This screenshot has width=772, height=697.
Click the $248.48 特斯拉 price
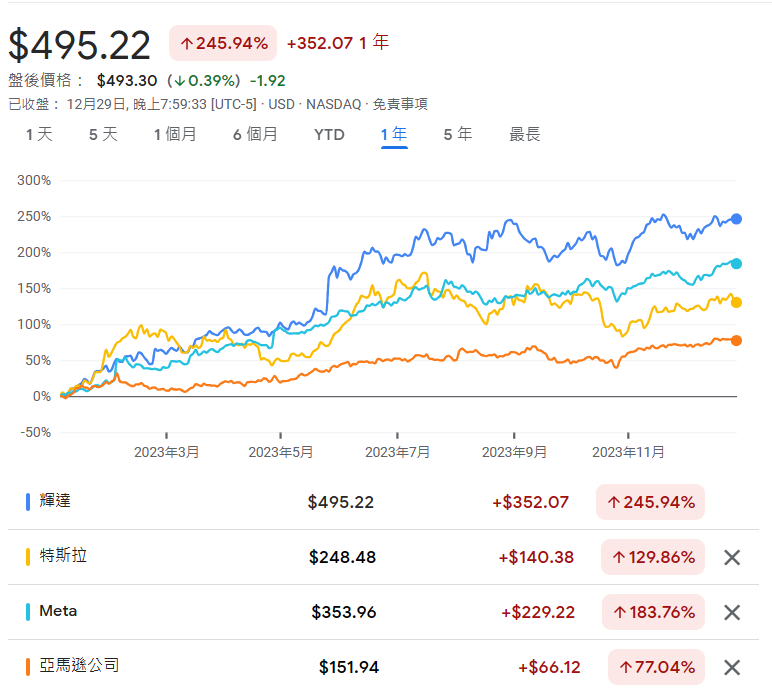(342, 557)
